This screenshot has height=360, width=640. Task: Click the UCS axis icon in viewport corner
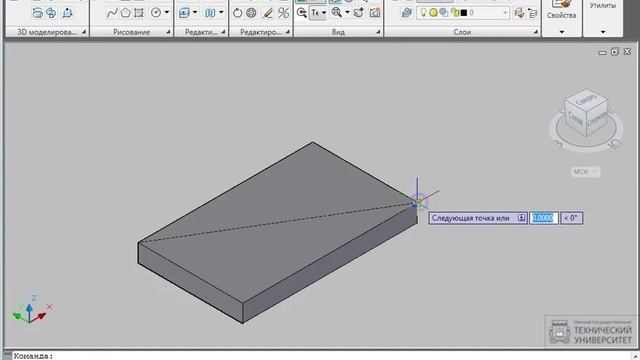[x=32, y=309]
